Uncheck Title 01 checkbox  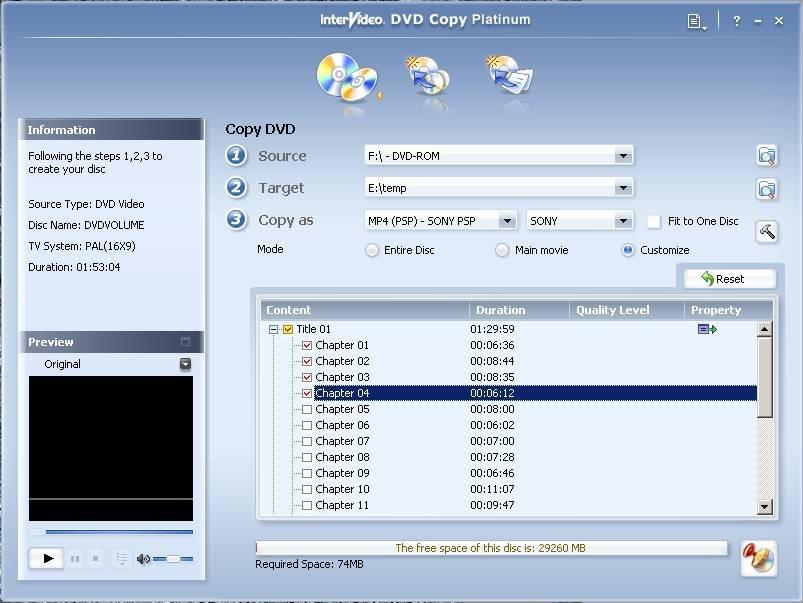click(288, 329)
